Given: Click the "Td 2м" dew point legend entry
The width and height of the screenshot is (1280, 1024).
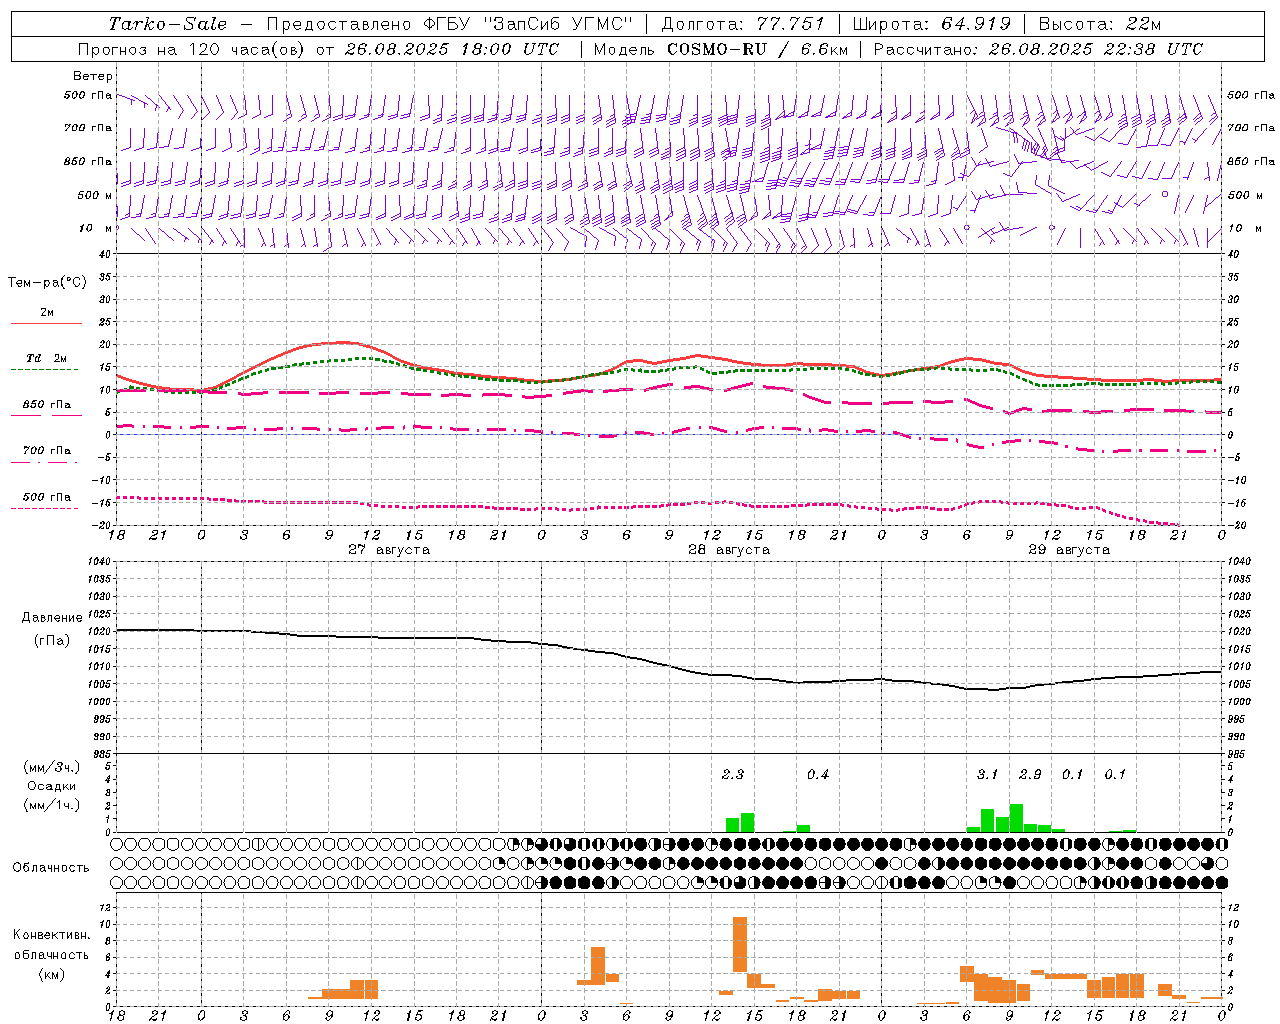Looking at the screenshot, I should click(46, 358).
